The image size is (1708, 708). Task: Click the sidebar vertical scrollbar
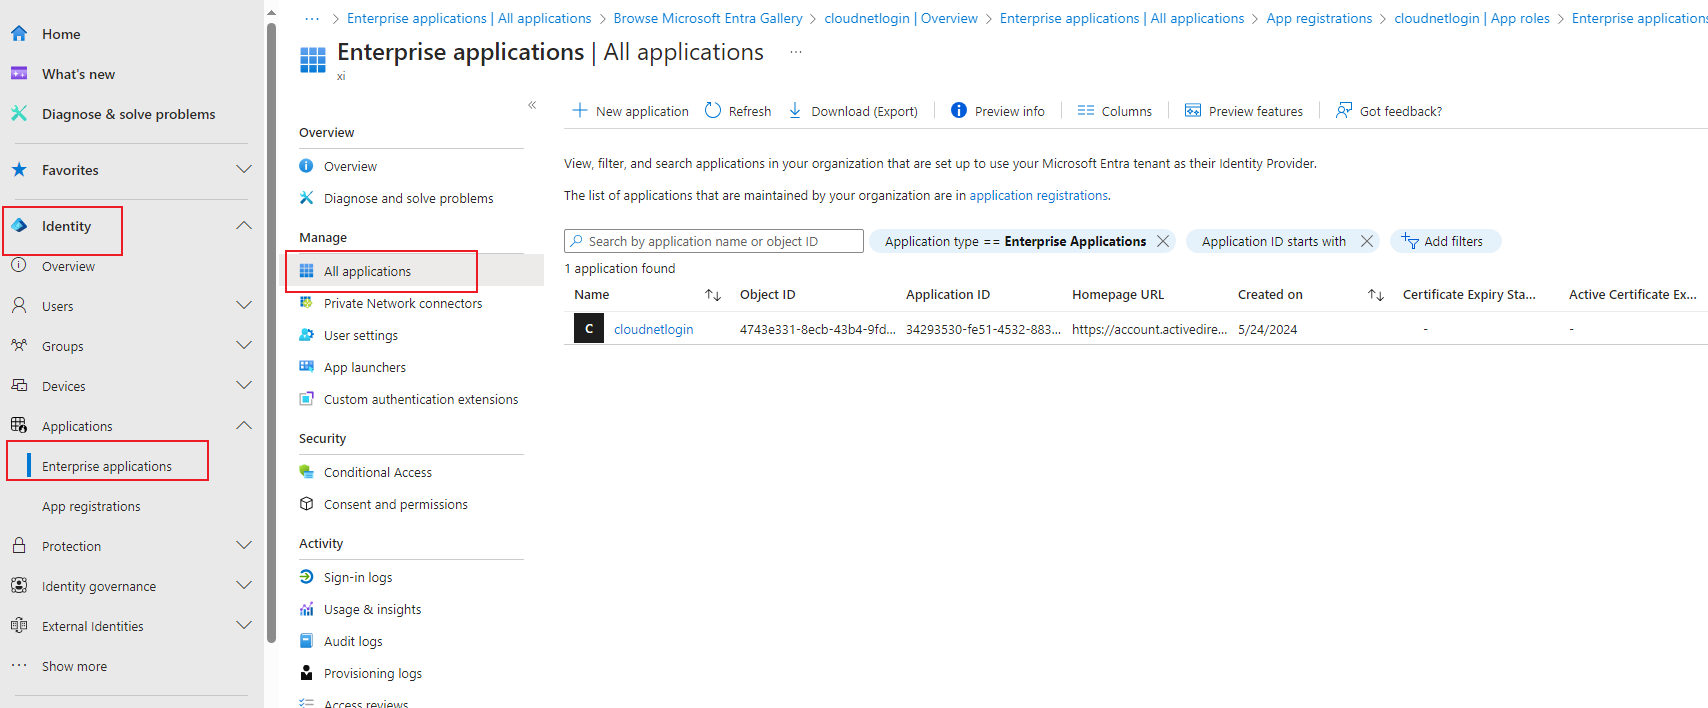271,333
